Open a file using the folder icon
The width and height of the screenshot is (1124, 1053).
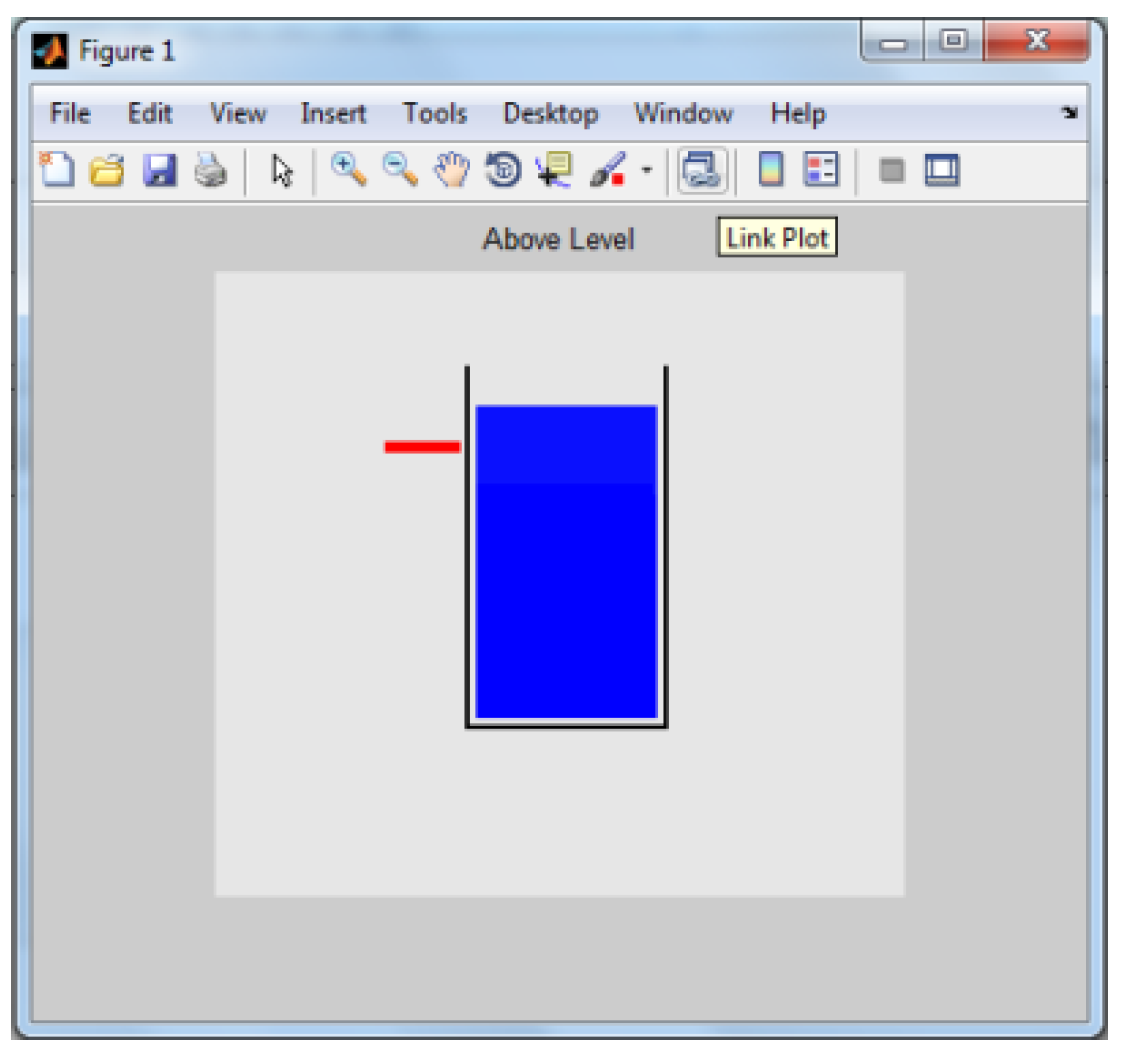(x=106, y=171)
